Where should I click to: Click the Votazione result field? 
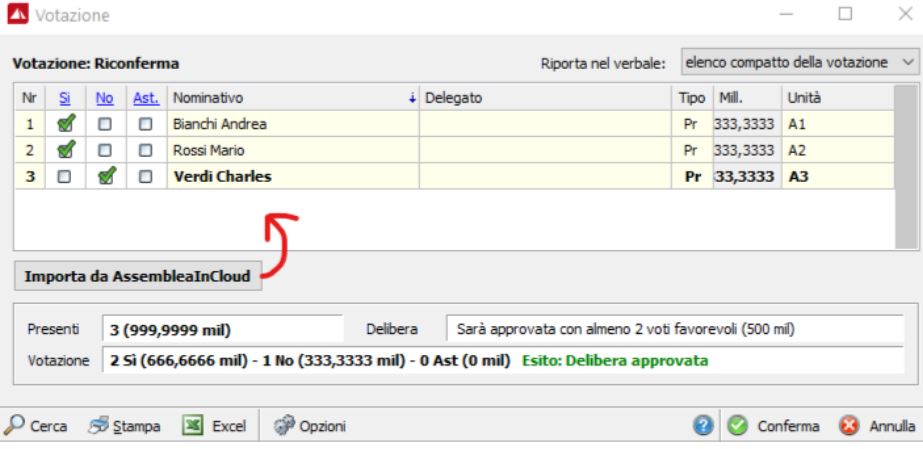[x=503, y=360]
